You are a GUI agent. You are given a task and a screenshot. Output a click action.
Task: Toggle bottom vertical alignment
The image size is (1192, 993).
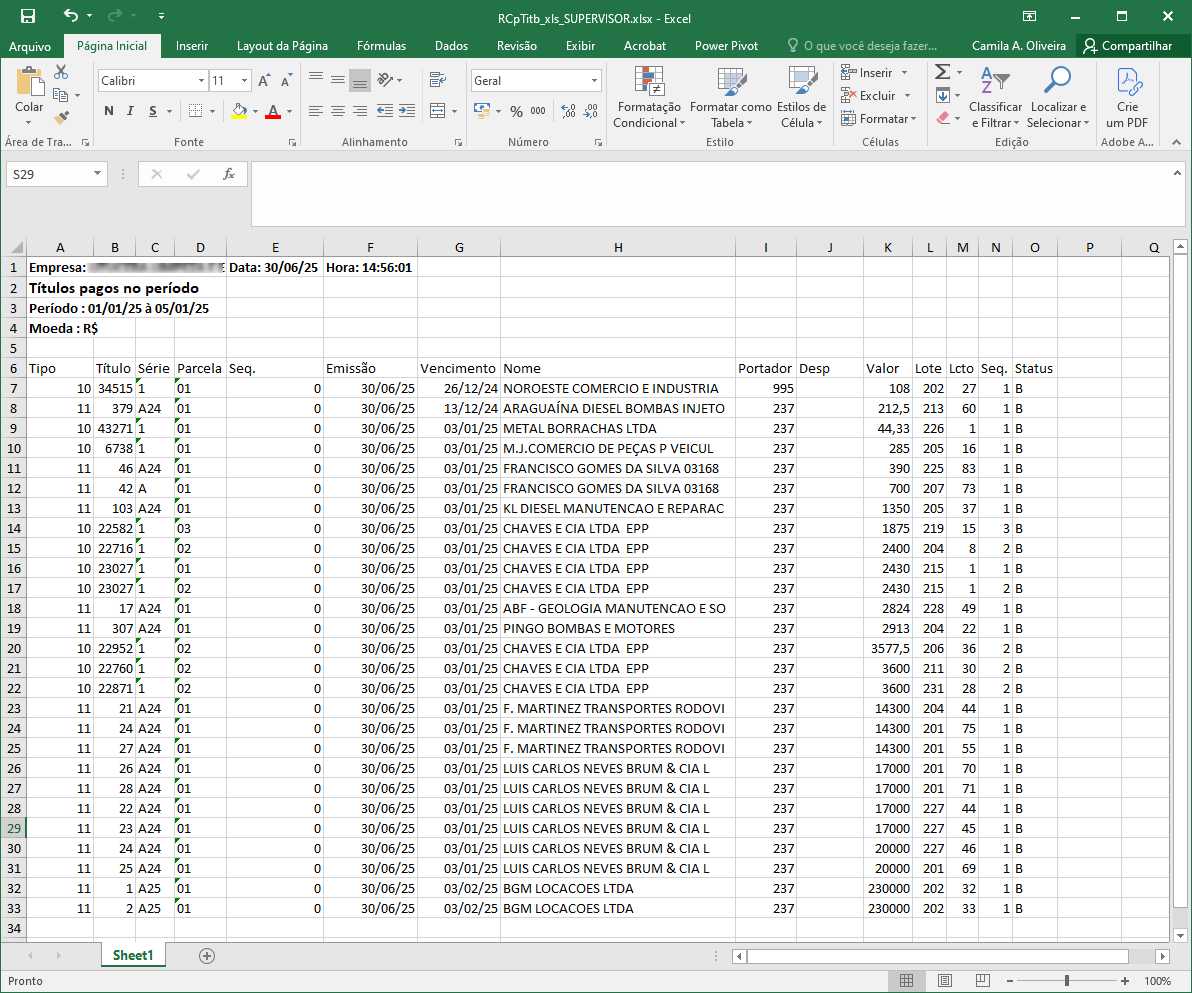pos(360,79)
